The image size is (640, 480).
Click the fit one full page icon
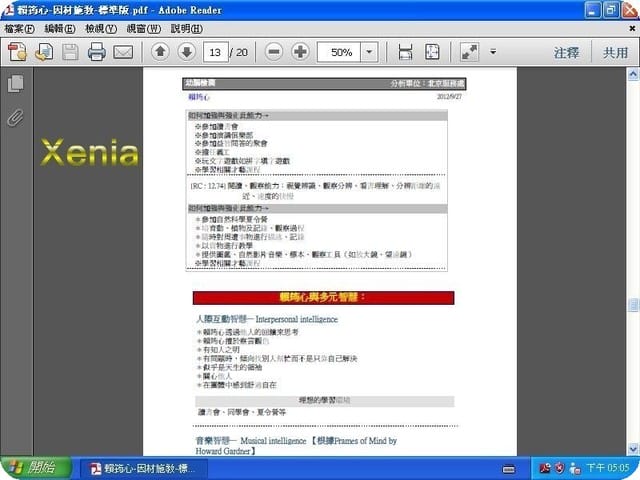pos(432,52)
